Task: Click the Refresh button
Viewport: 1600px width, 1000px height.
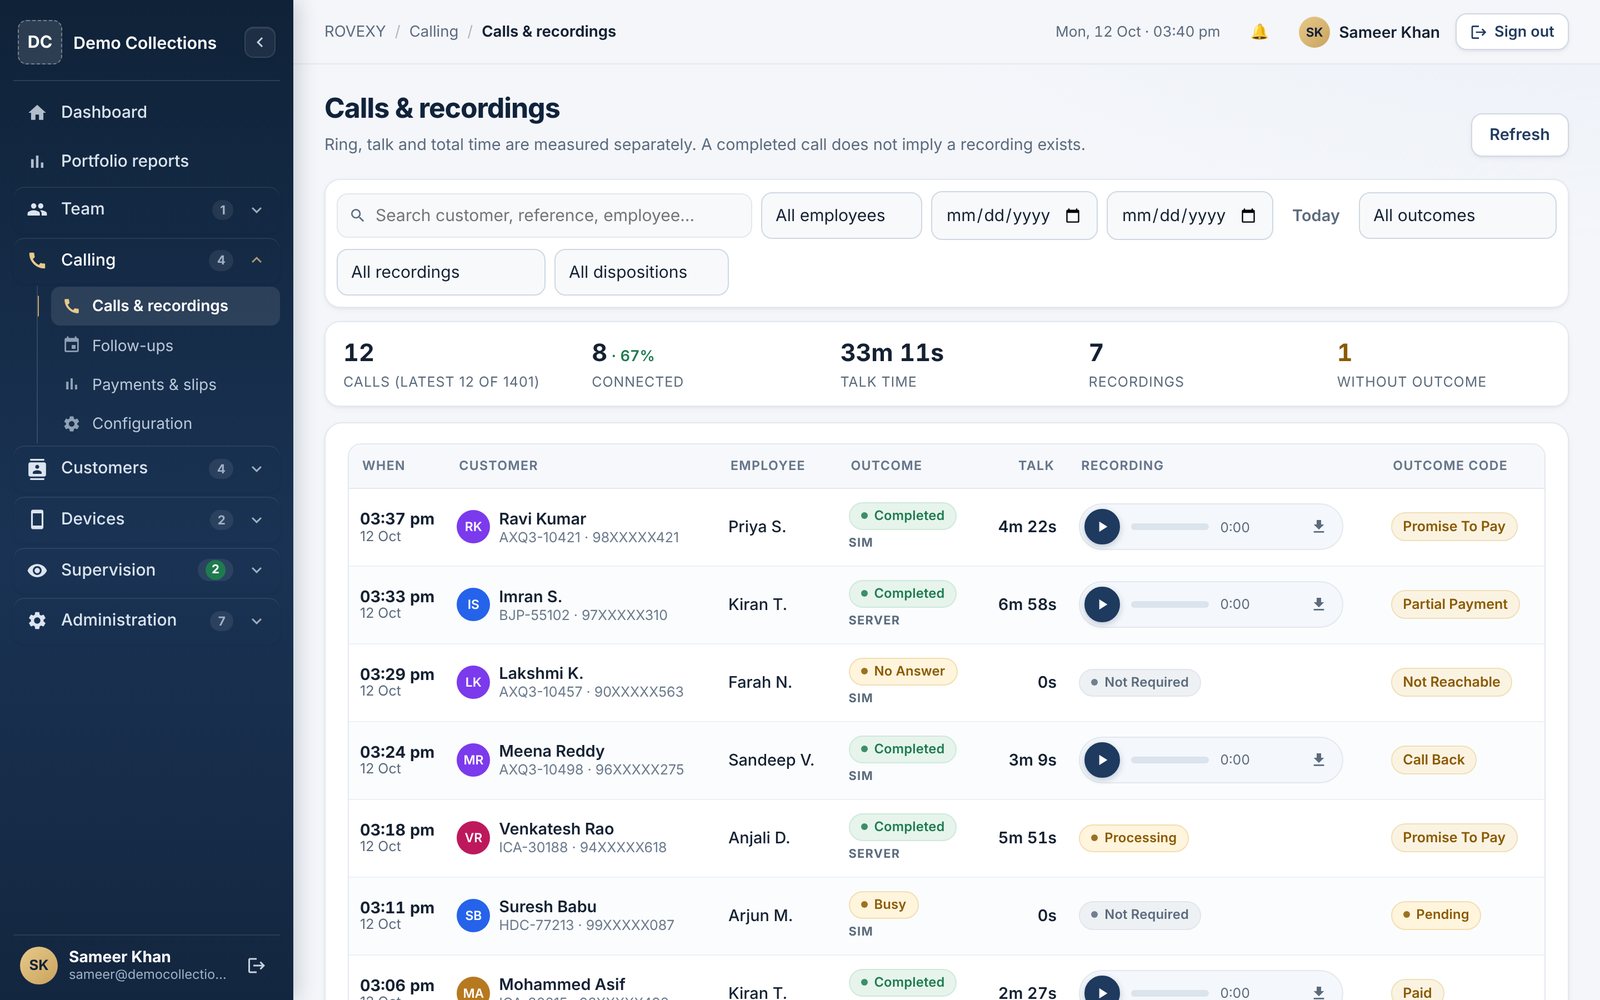Action: click(x=1519, y=135)
